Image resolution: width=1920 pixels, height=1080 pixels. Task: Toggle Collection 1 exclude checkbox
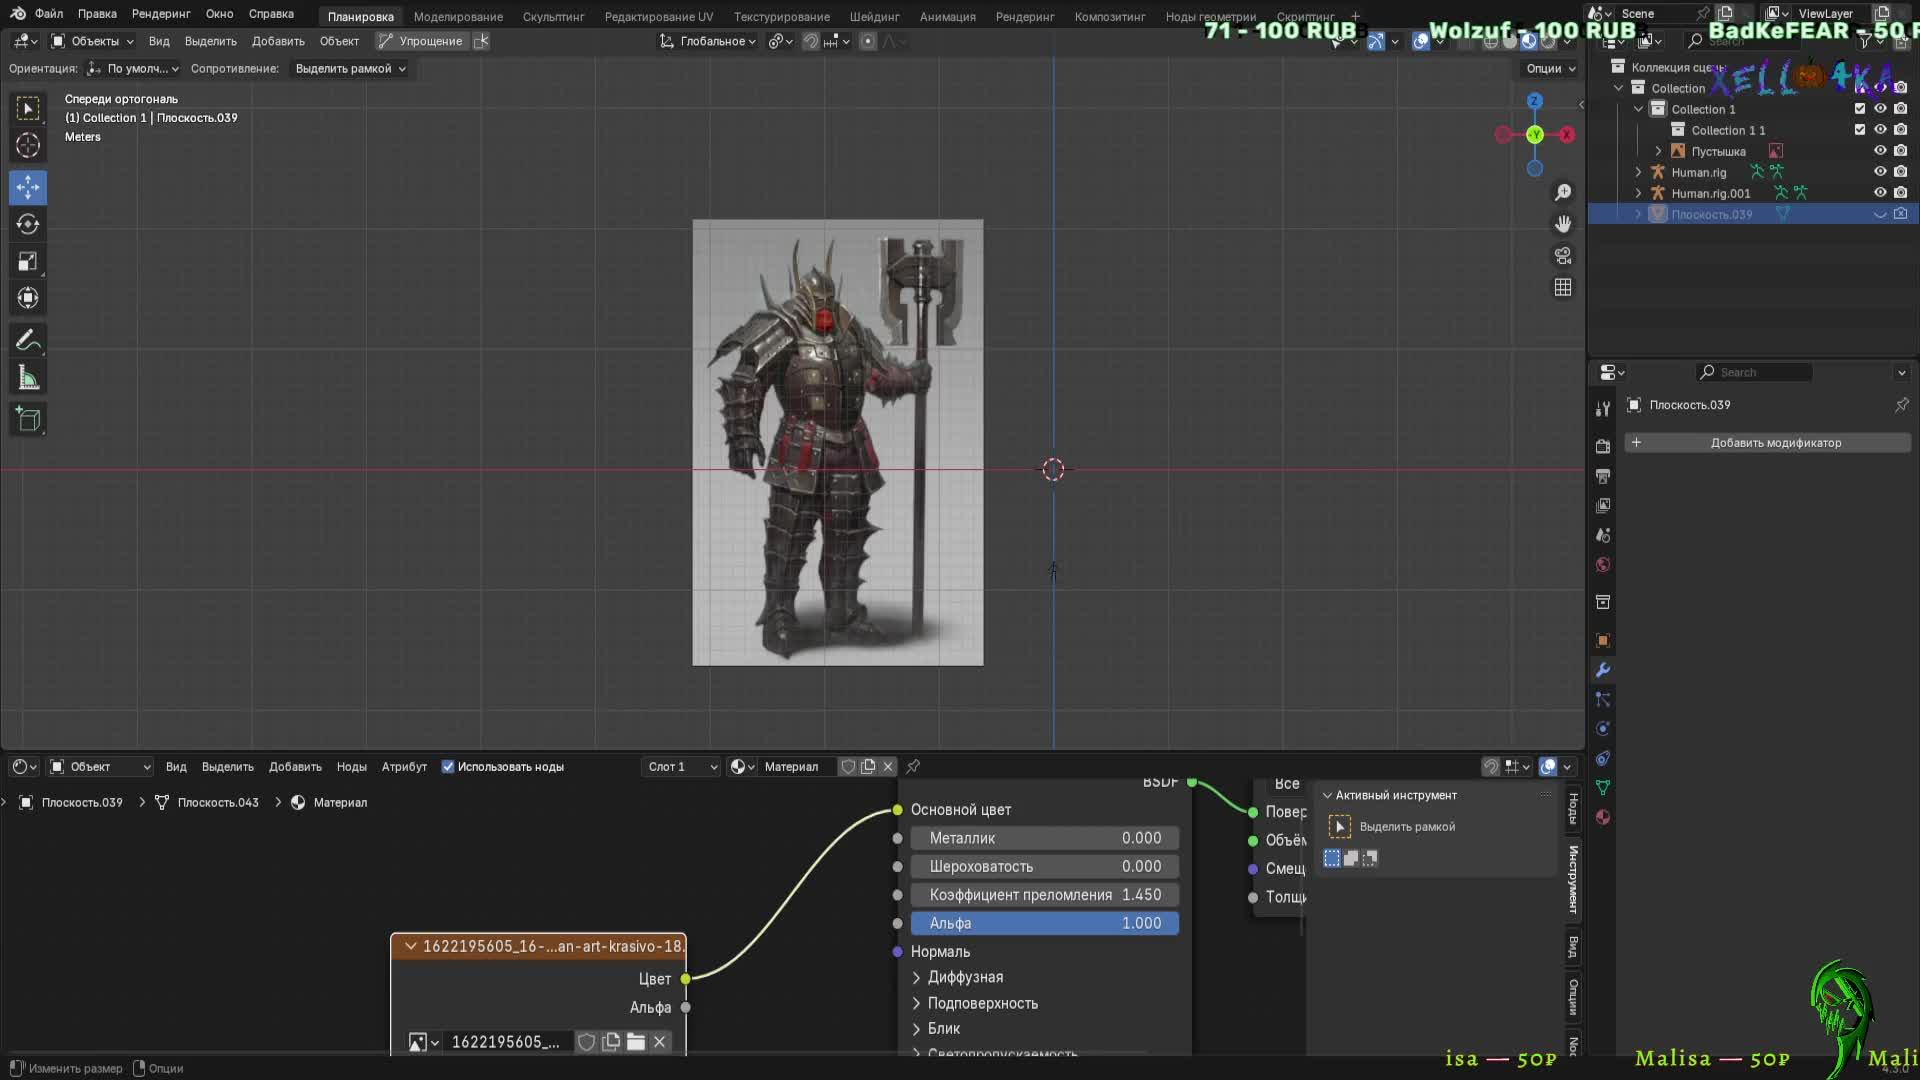click(1860, 109)
